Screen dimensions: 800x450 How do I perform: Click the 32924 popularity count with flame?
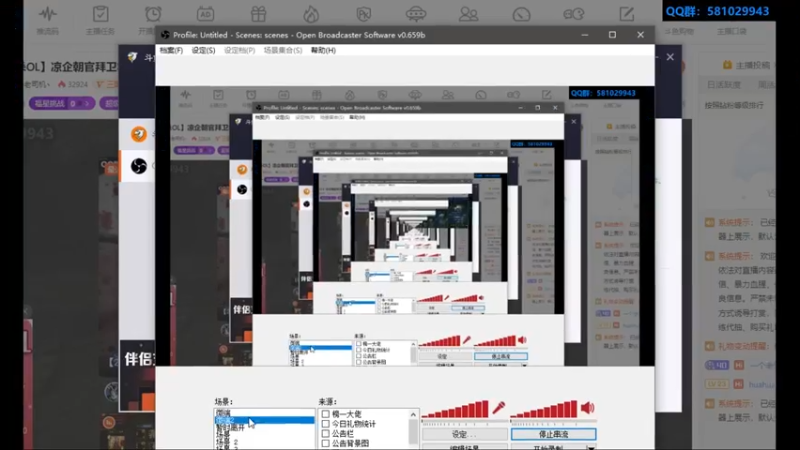(72, 84)
